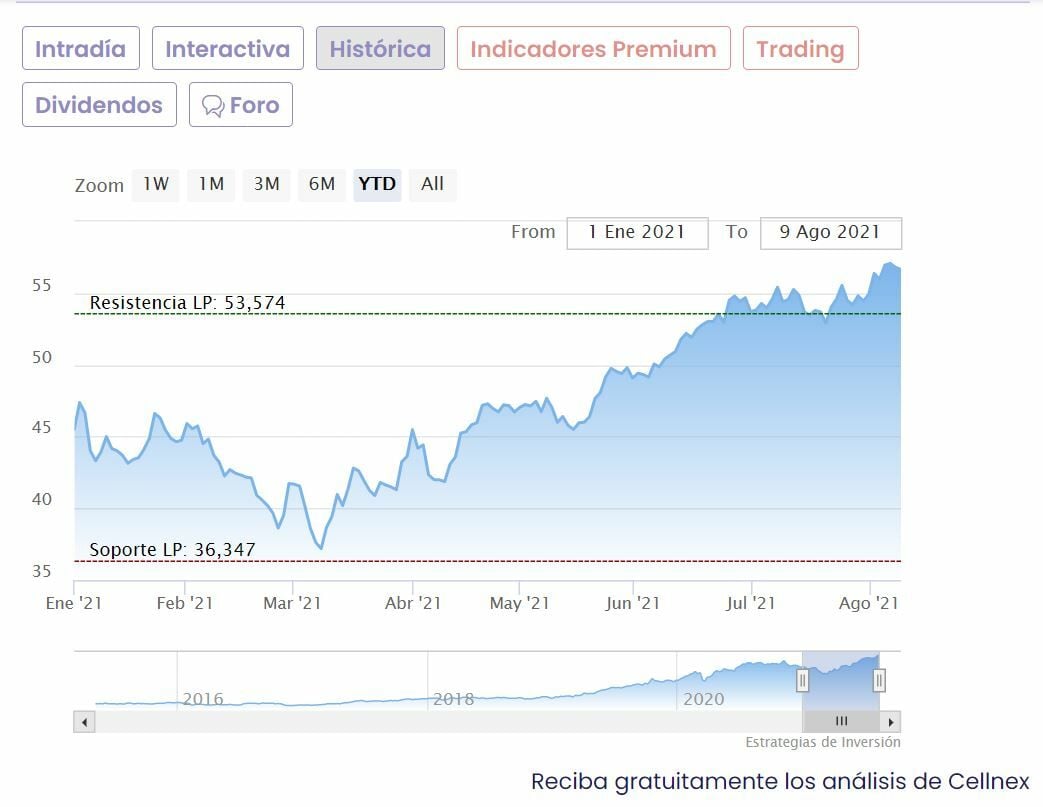Click the From date field
This screenshot has height=807, width=1043.
(x=637, y=232)
